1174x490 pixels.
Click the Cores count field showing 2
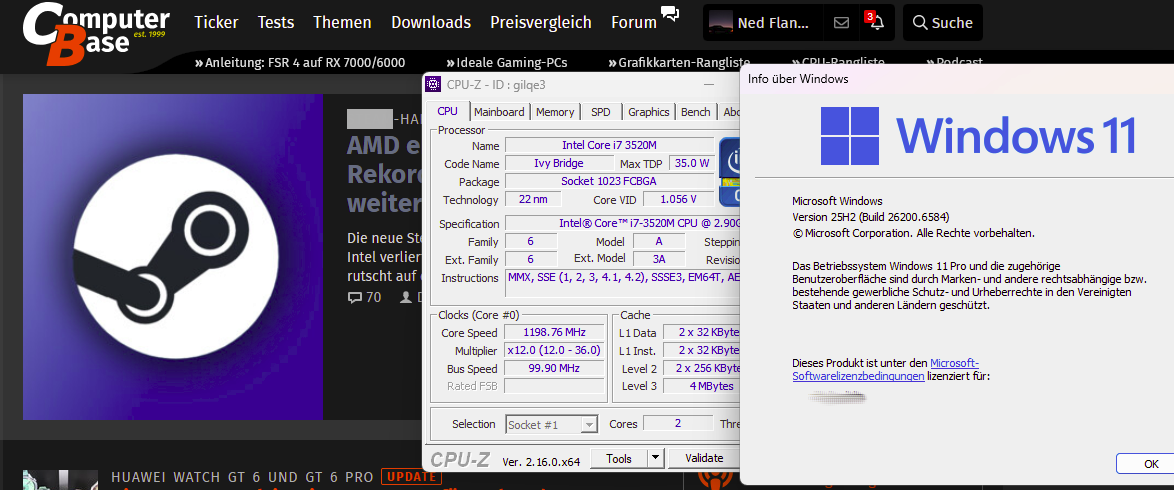(678, 423)
